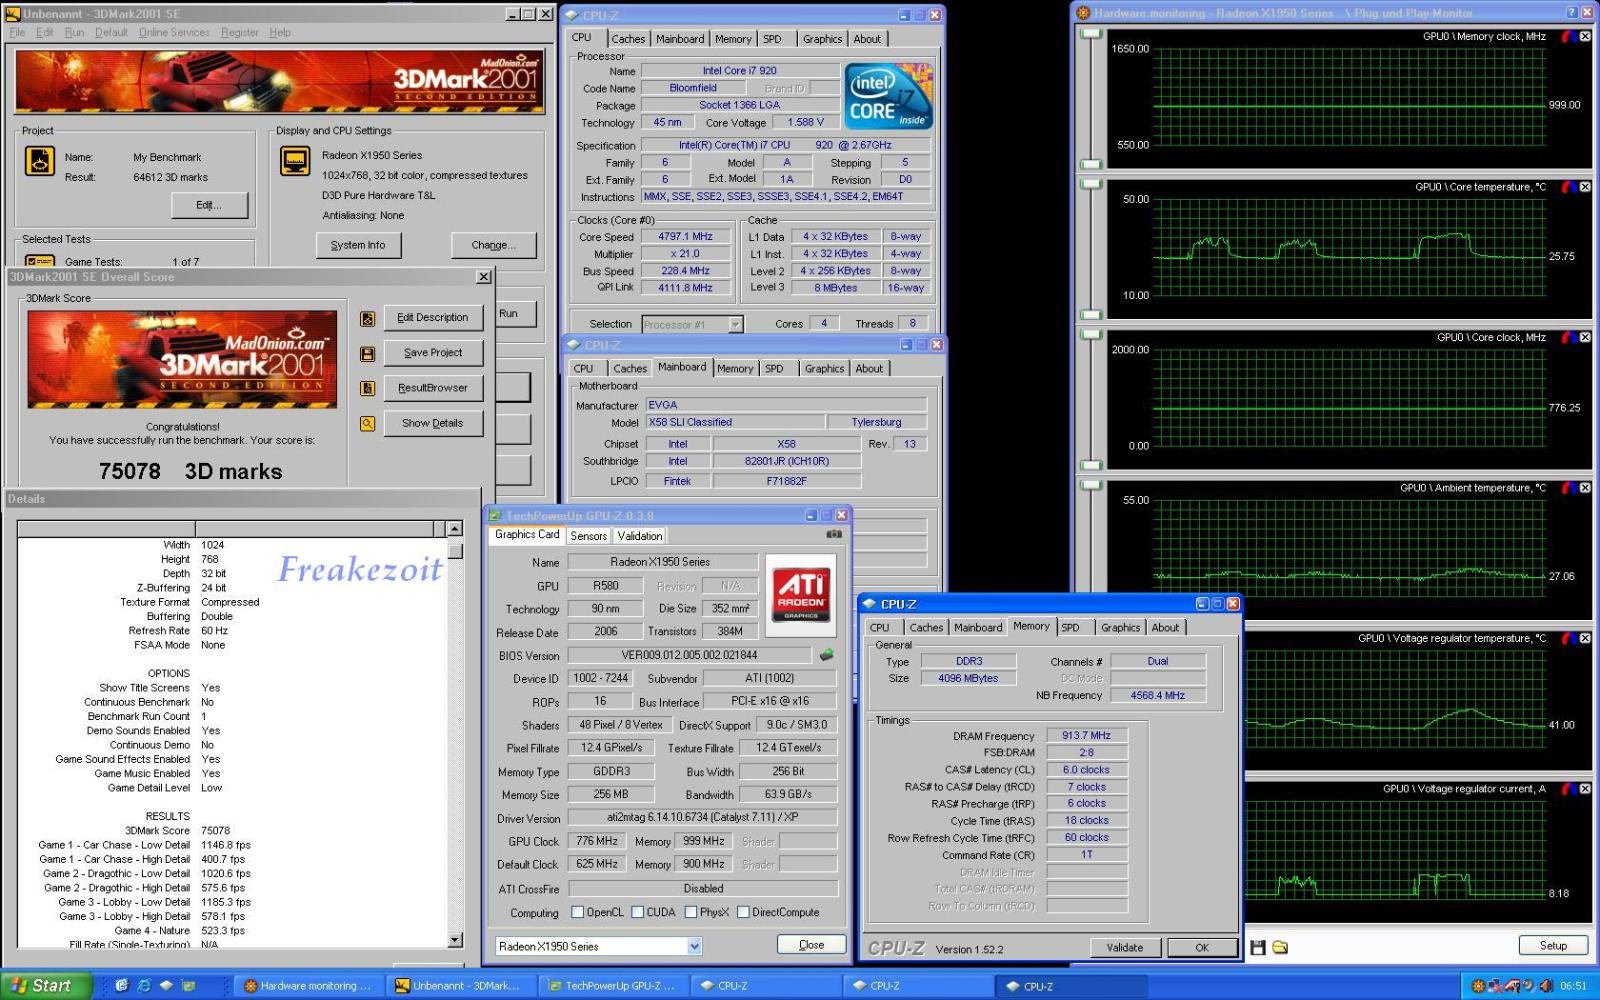Click the Driver Version field in GPU-Z
Viewport: 1600px width, 1000px height.
coord(701,818)
